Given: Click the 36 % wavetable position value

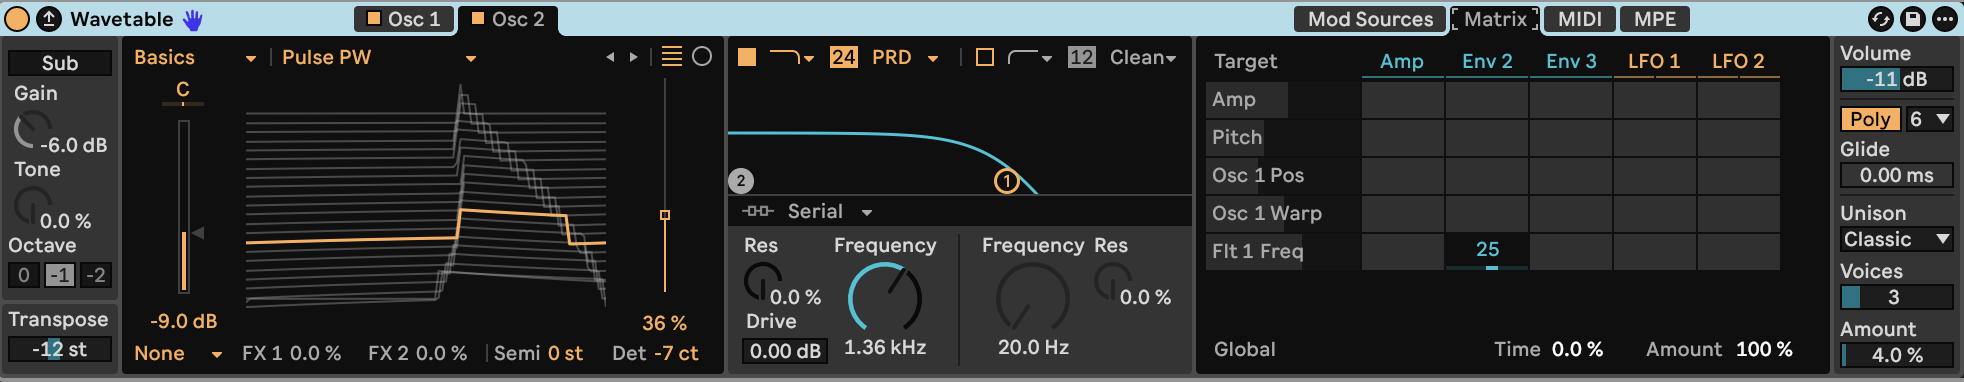Looking at the screenshot, I should click(664, 324).
